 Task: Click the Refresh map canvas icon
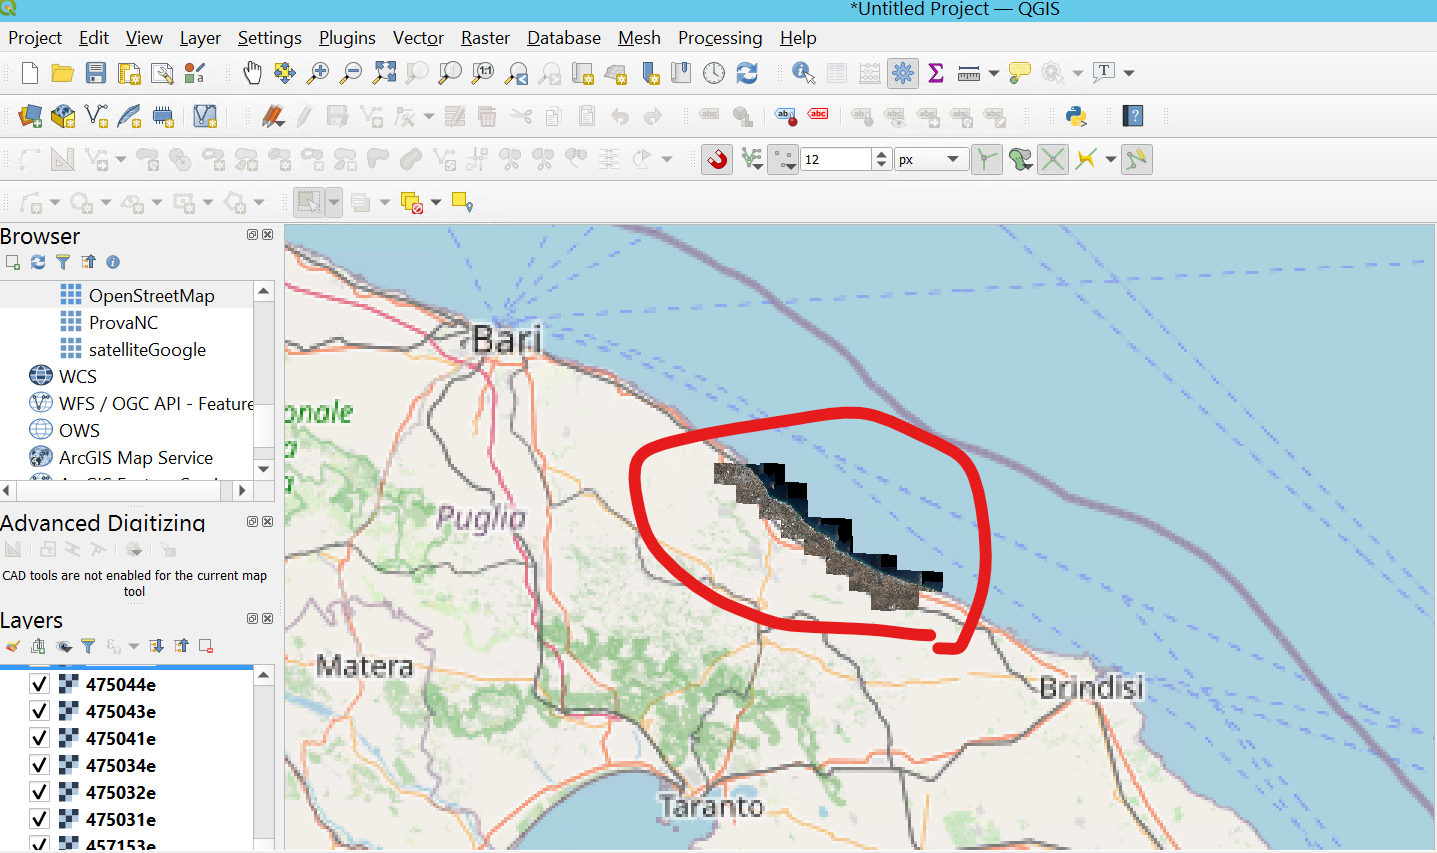(747, 73)
